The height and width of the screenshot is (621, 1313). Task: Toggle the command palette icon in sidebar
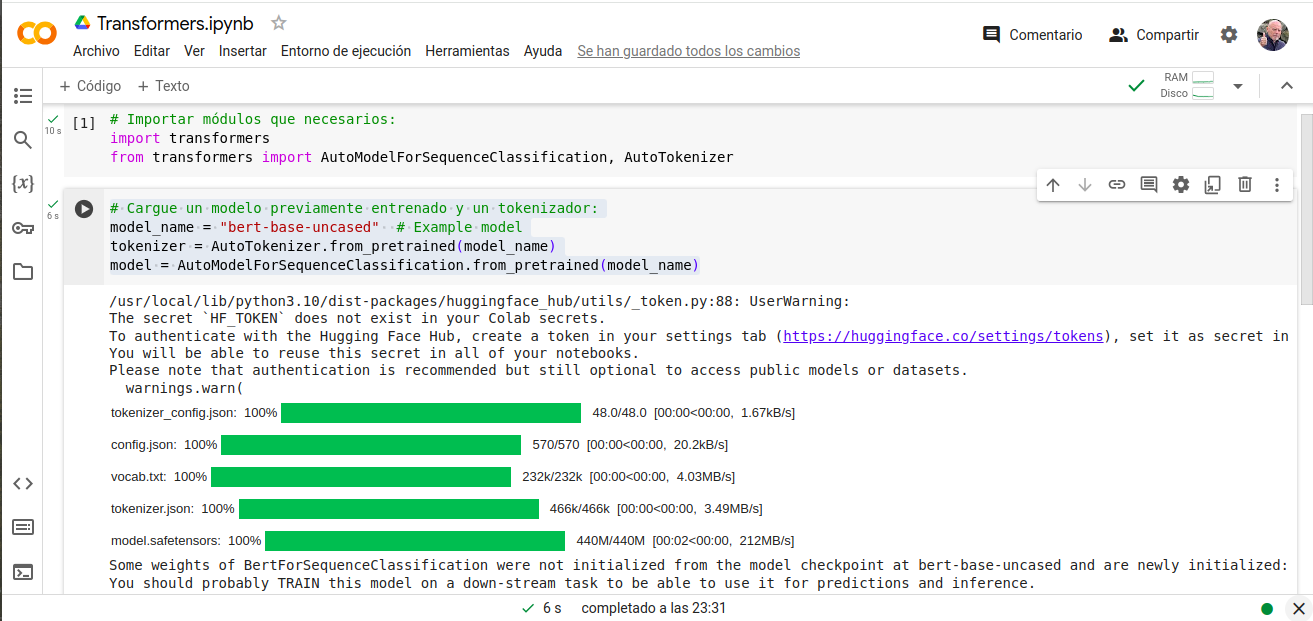click(22, 527)
